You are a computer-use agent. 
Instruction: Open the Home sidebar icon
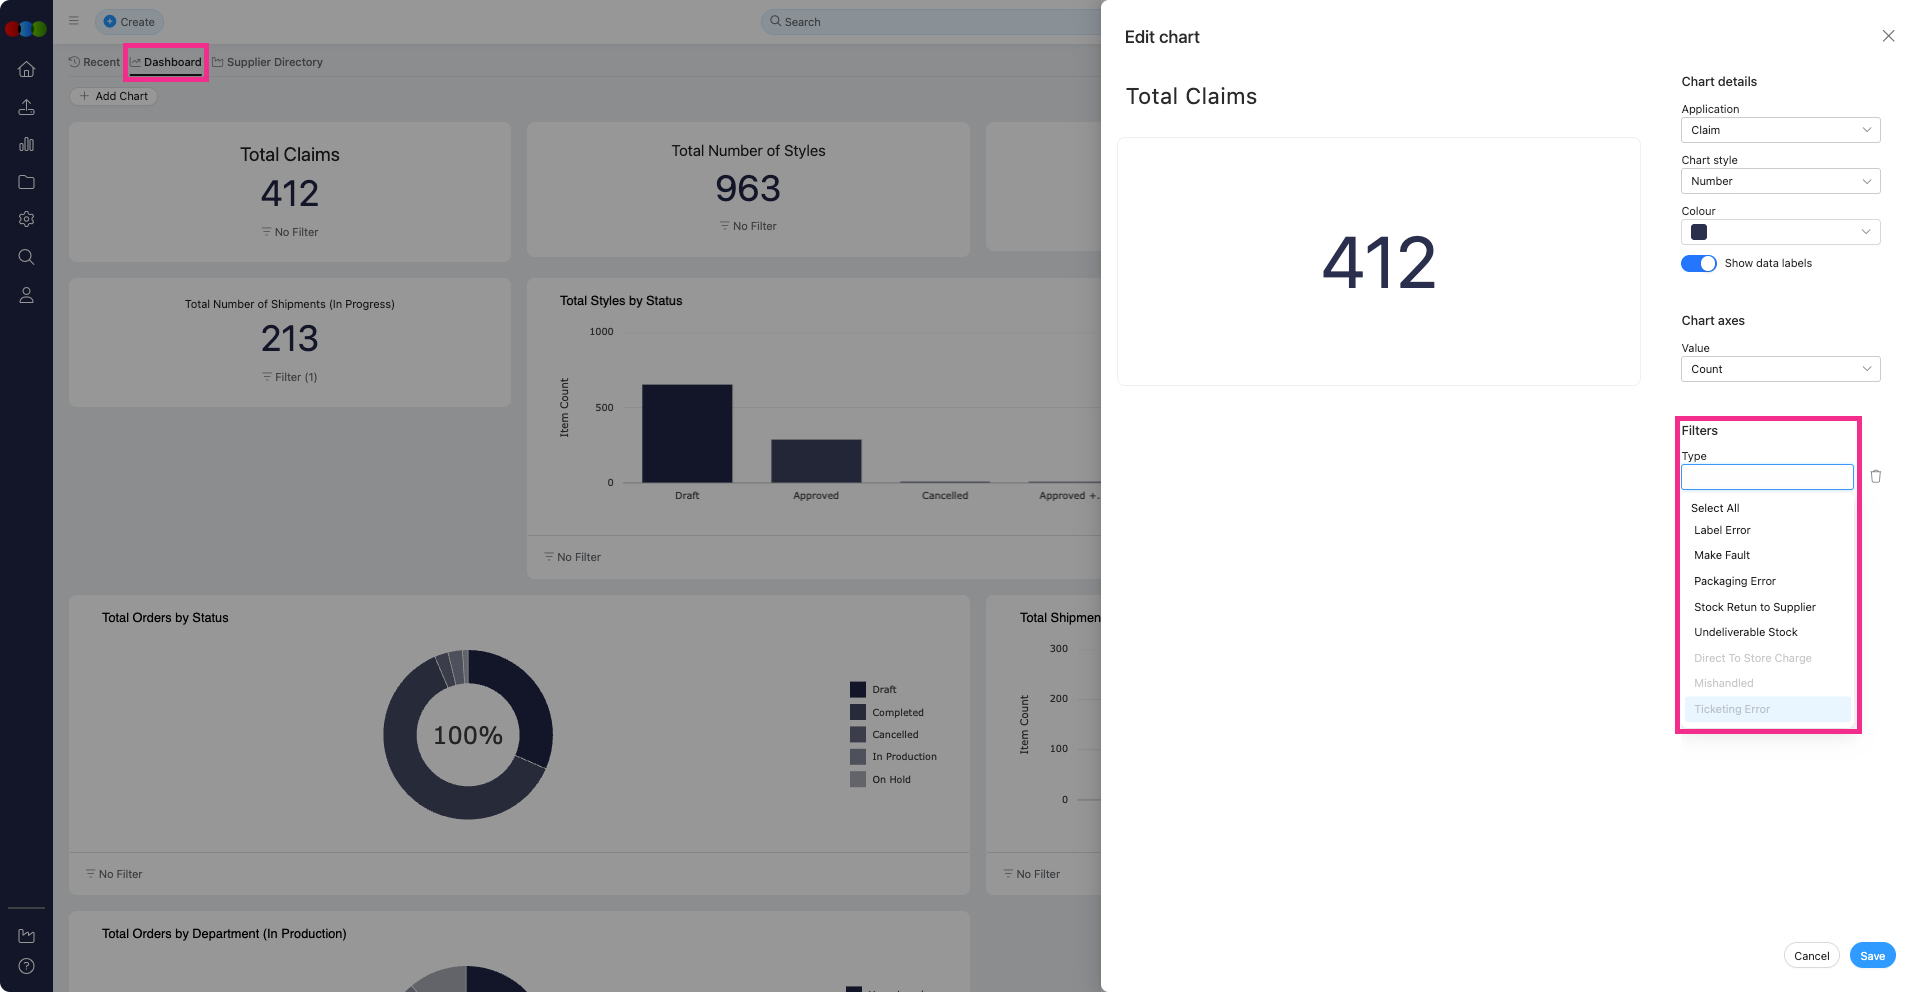[27, 69]
